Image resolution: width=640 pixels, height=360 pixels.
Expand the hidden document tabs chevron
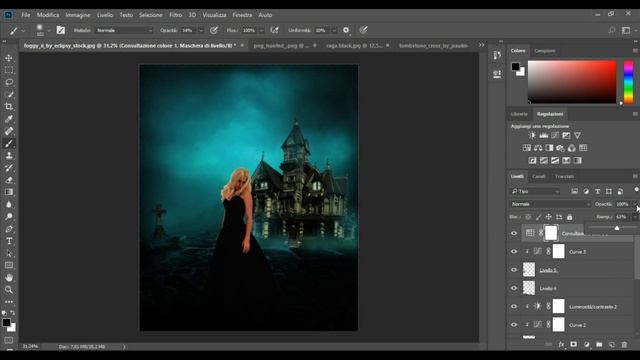tap(482, 45)
